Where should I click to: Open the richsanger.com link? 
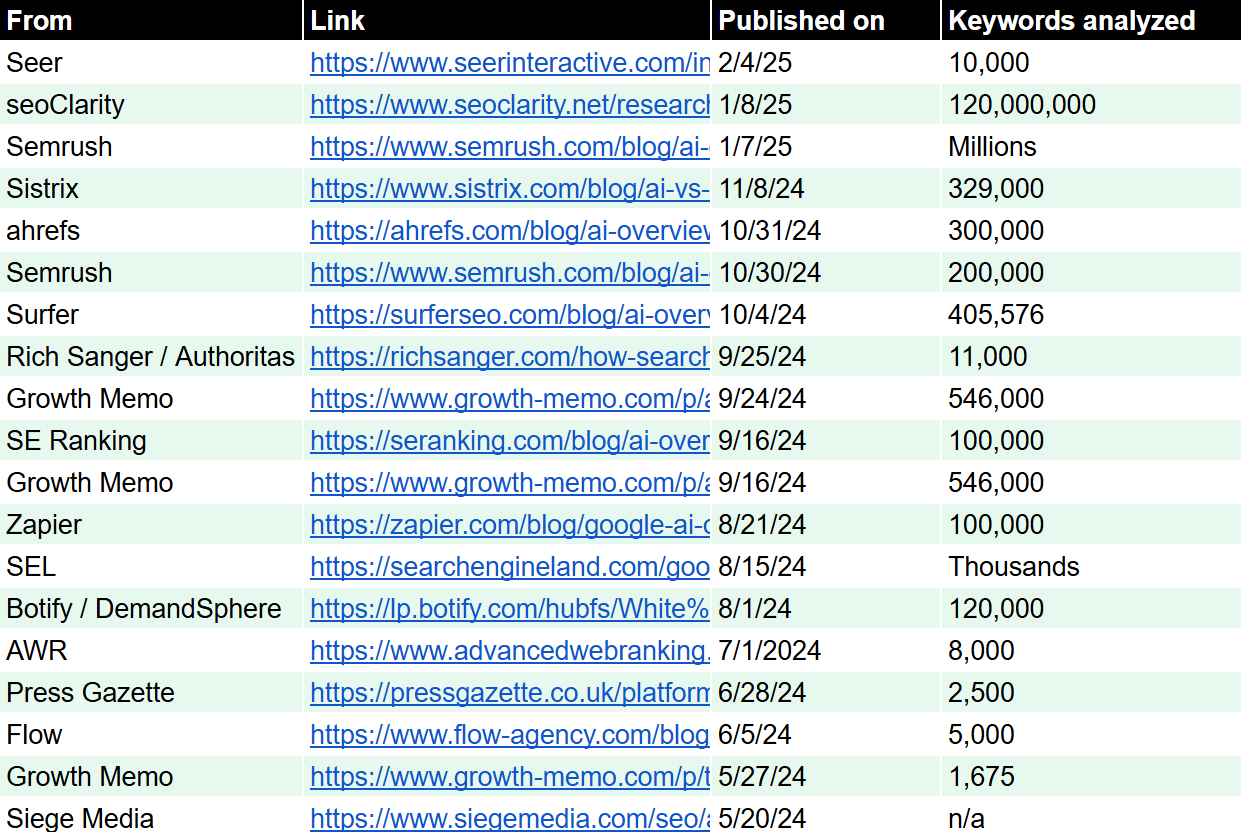click(510, 357)
